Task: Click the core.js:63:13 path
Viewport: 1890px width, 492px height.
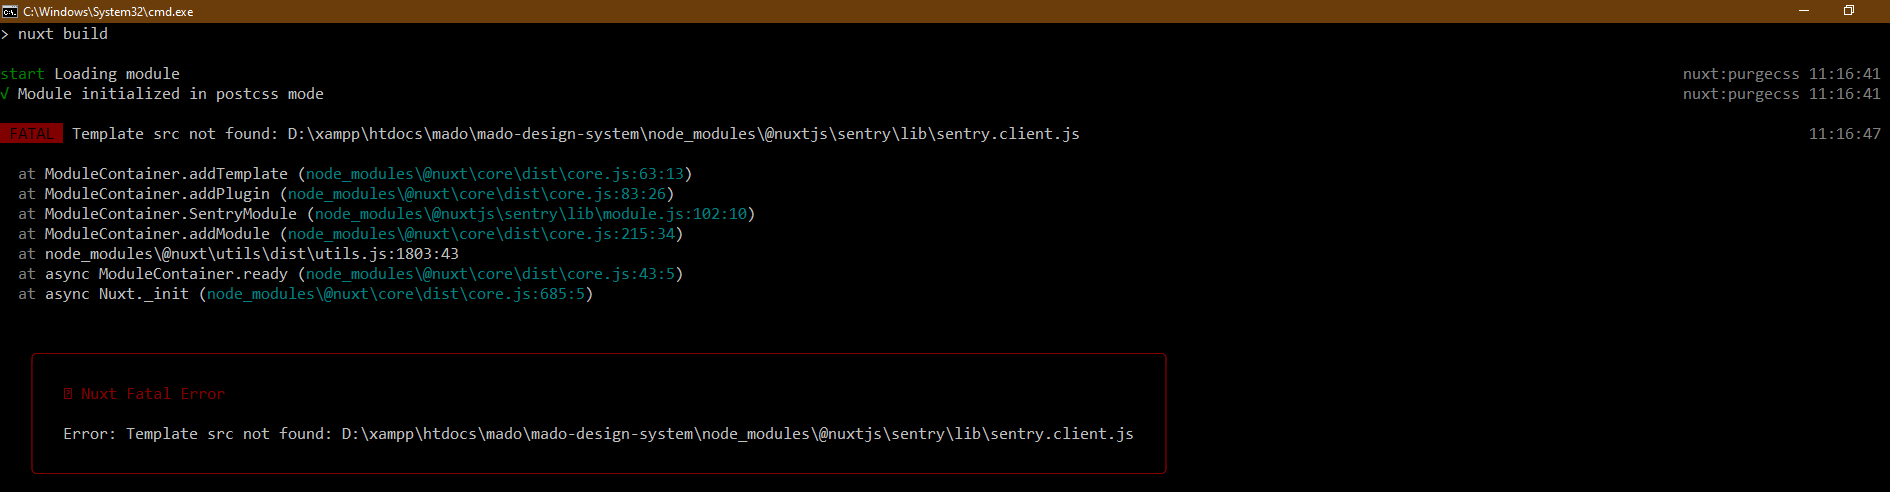Action: point(495,174)
